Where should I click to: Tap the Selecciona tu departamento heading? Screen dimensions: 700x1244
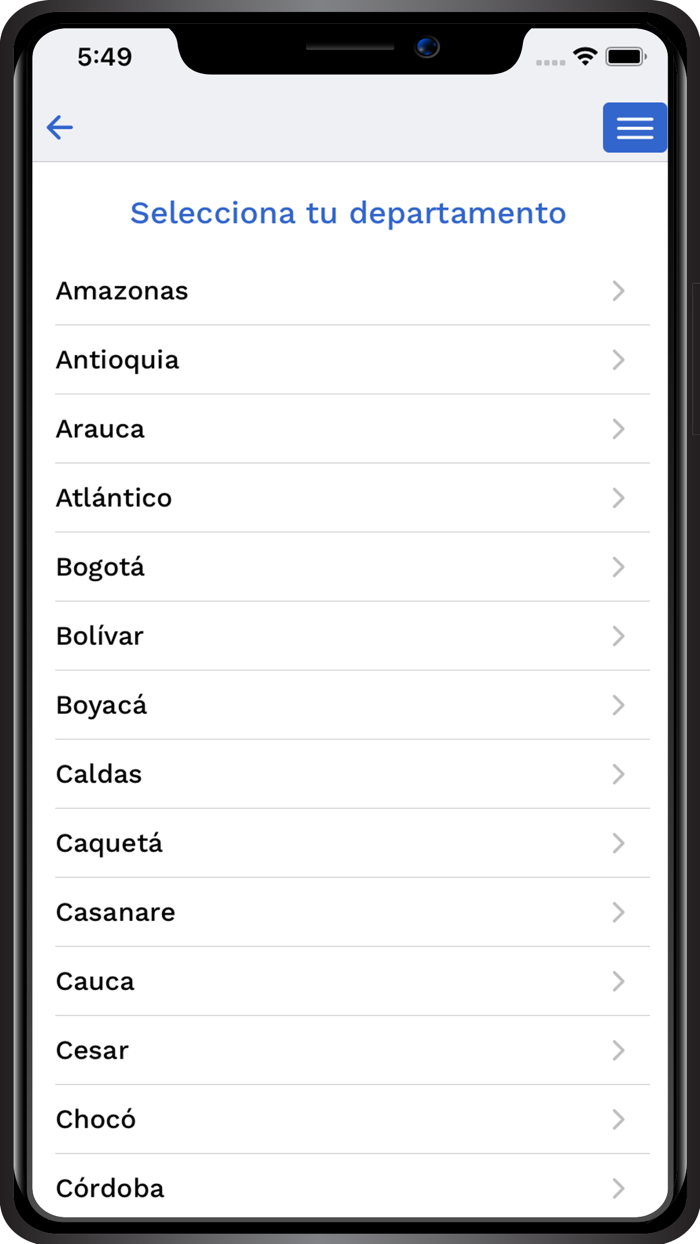(348, 212)
